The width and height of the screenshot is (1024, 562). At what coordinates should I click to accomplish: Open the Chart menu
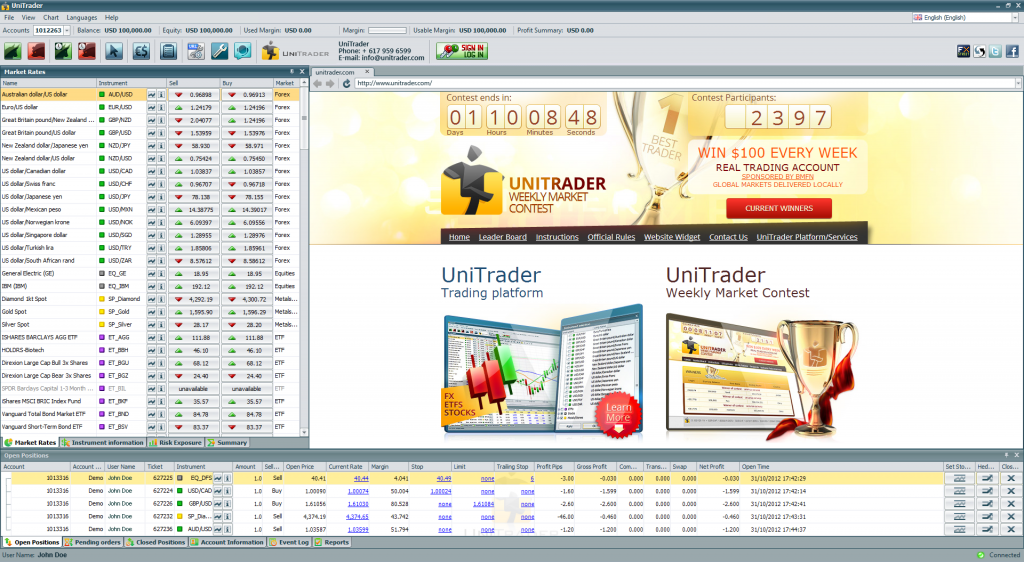point(51,17)
